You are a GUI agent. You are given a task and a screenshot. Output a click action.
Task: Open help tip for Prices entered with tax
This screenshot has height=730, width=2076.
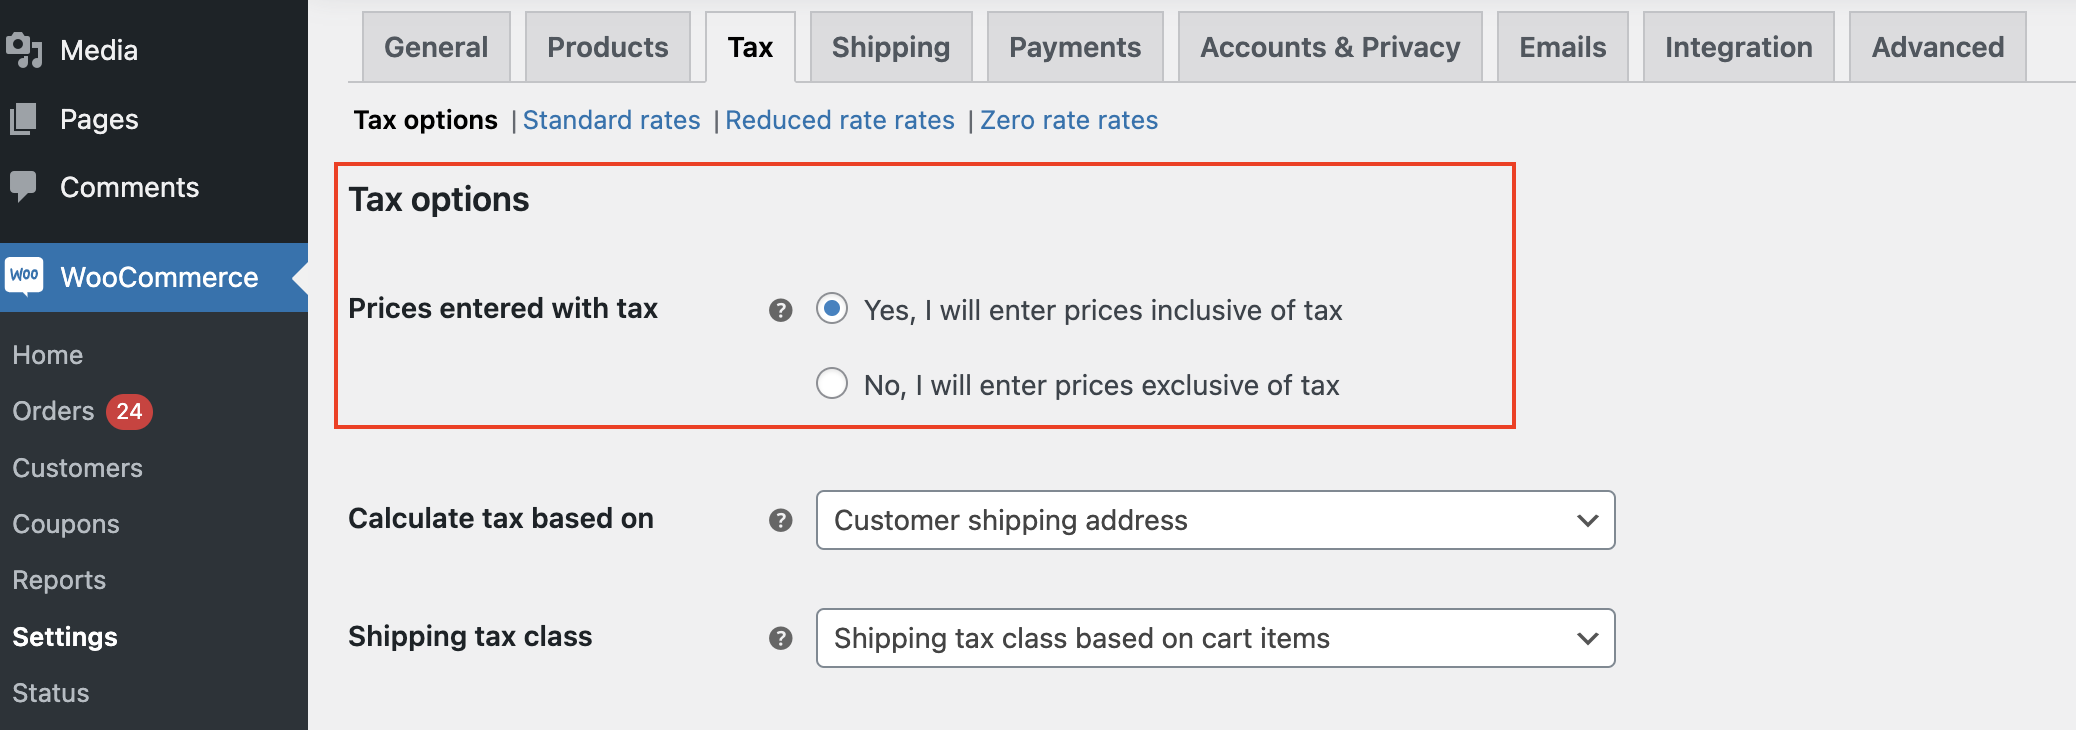point(781,310)
